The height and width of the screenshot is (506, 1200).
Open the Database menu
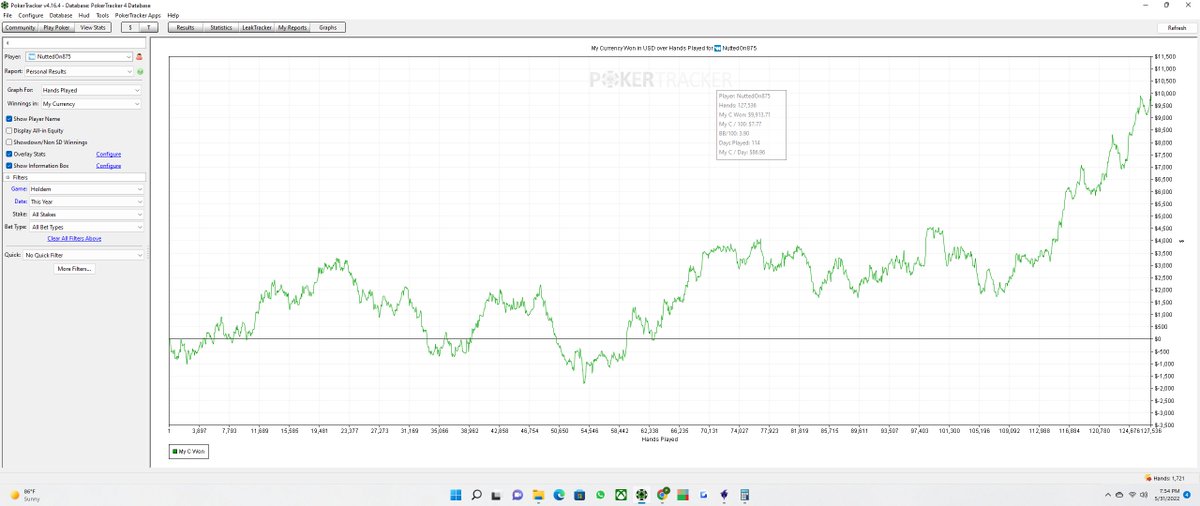(60, 16)
